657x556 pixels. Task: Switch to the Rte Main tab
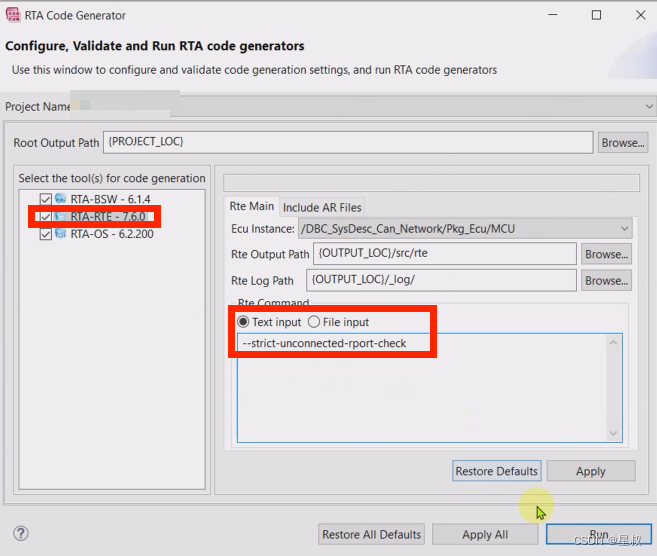(x=251, y=206)
